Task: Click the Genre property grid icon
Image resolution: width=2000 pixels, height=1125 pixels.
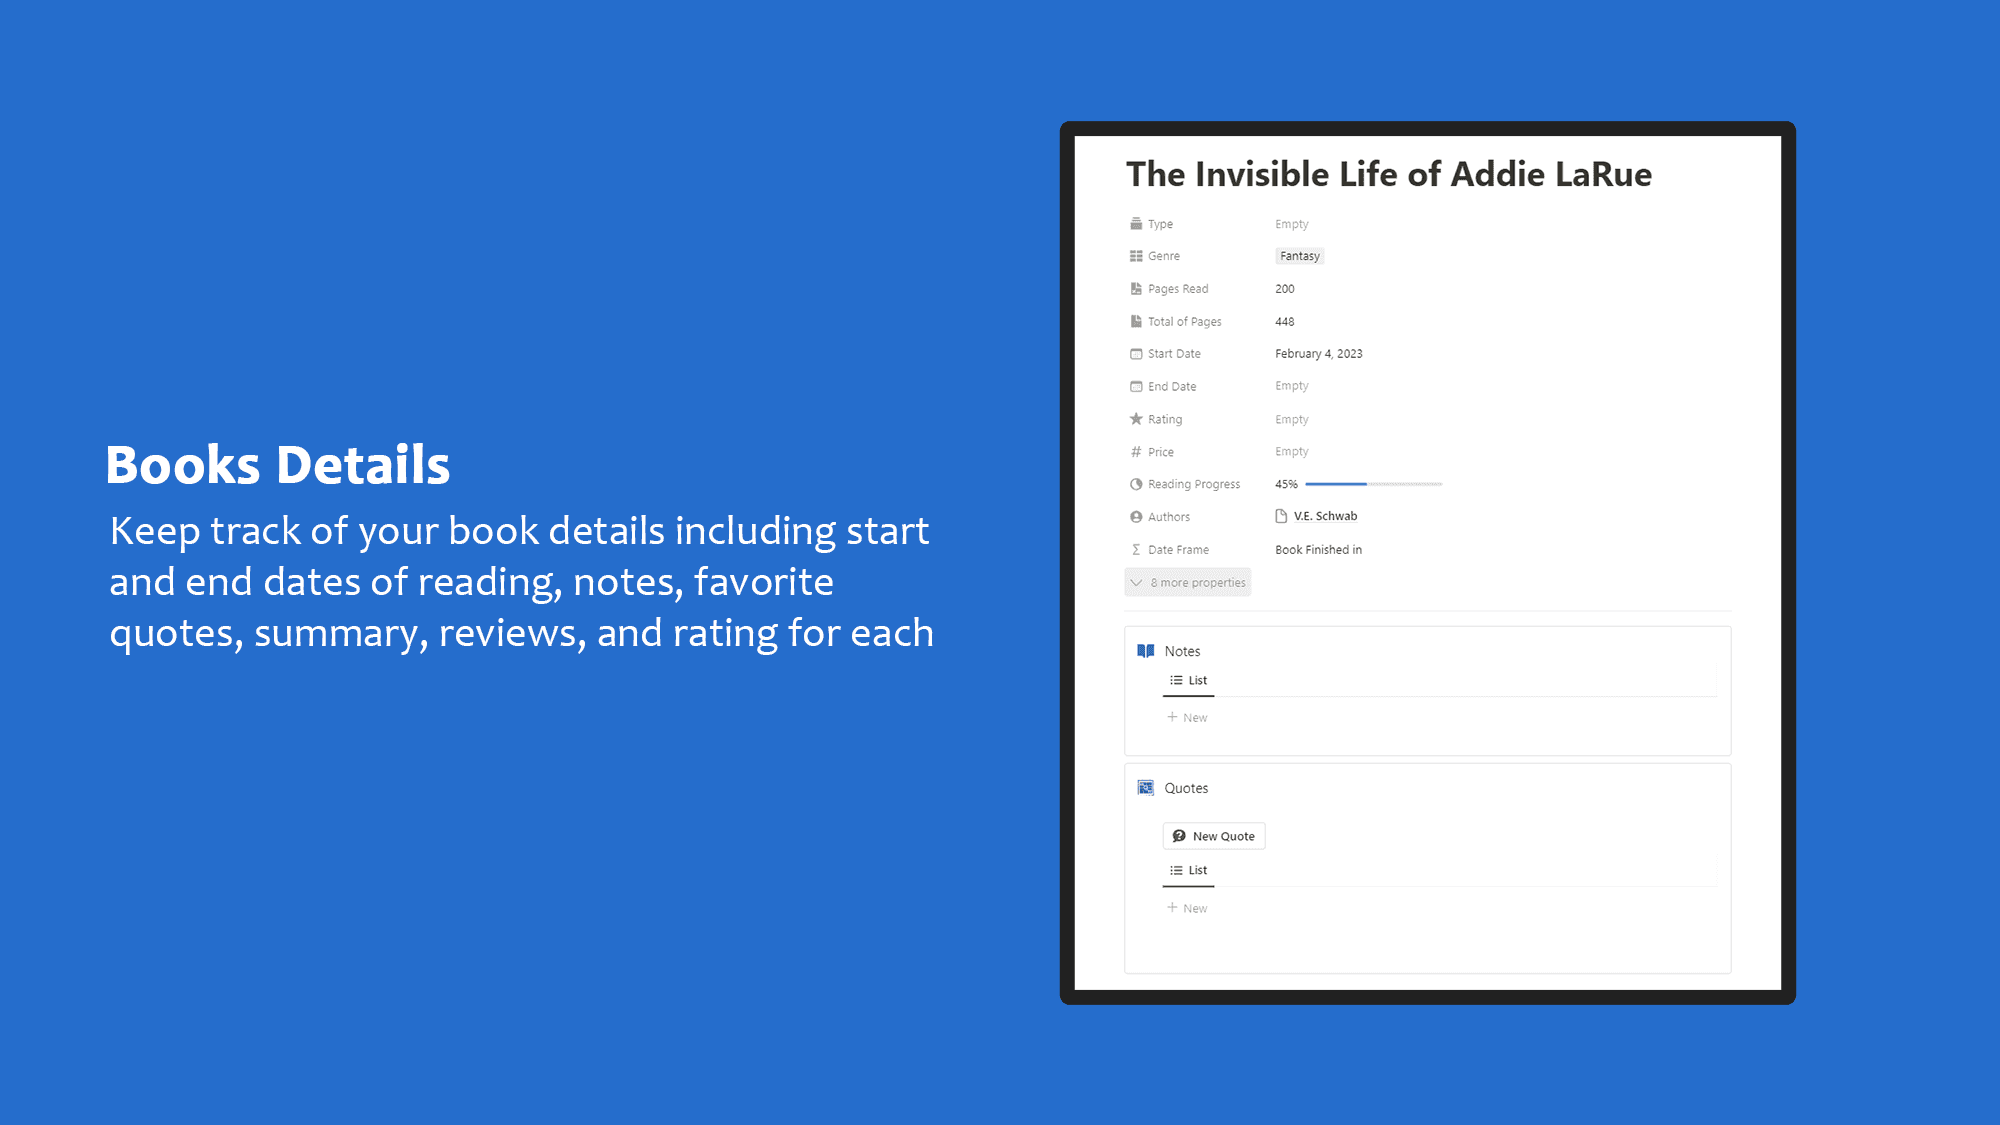Action: [1136, 256]
